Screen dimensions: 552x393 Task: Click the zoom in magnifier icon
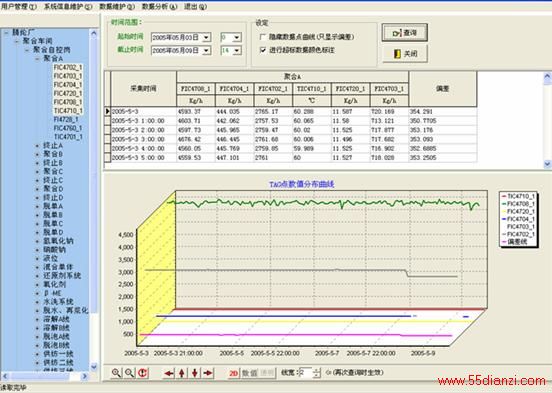point(116,373)
